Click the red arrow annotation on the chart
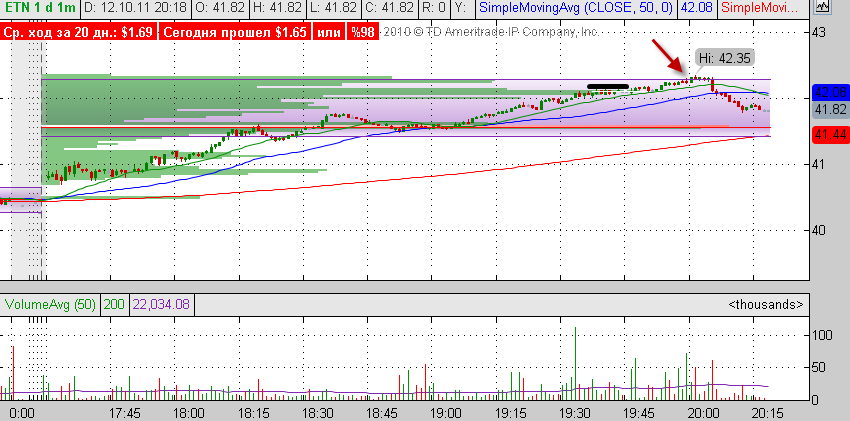The width and height of the screenshot is (850, 421). pyautogui.click(x=670, y=58)
